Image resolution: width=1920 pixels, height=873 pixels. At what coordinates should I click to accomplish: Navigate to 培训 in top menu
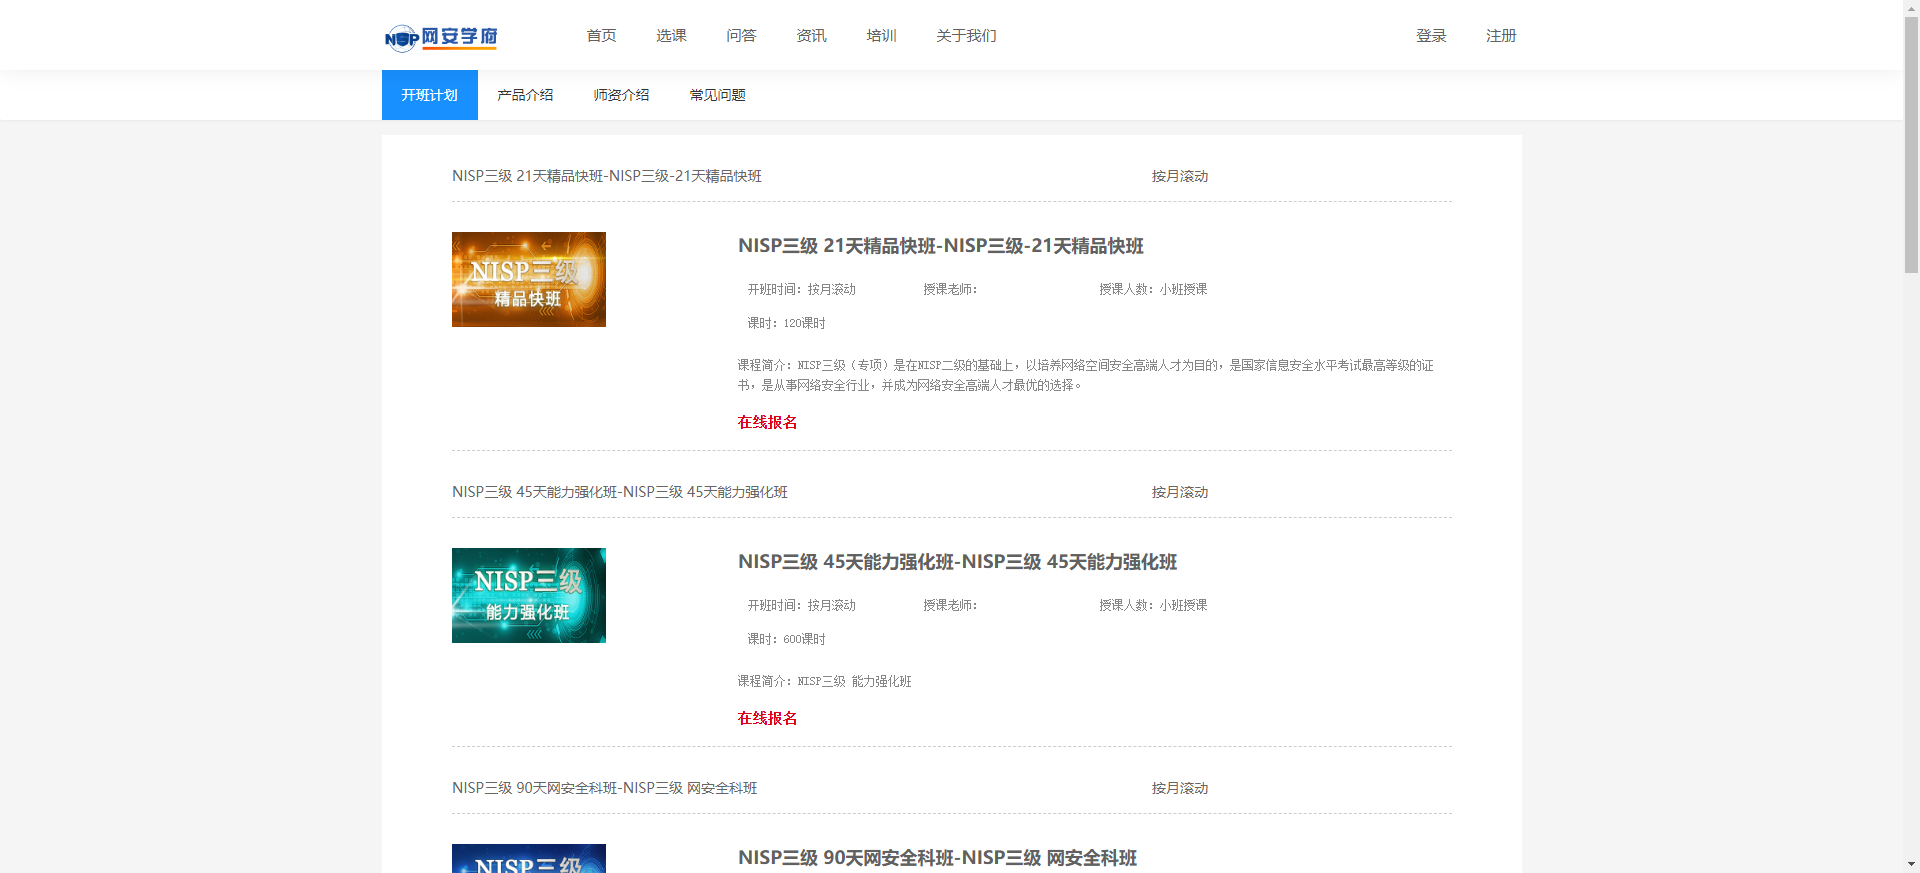click(881, 36)
